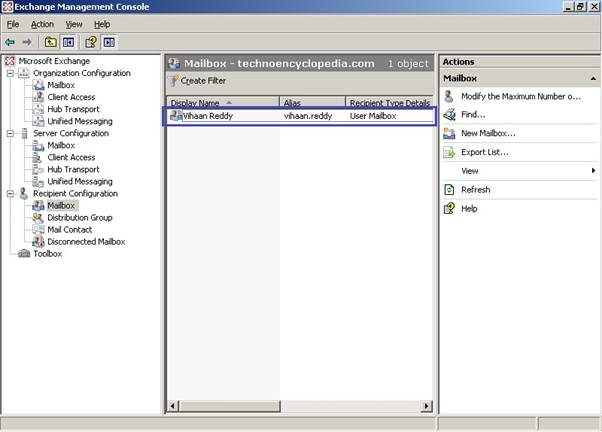The image size is (602, 432).
Task: Click the Vihaan Reddy mailbox icon
Action: (x=176, y=116)
